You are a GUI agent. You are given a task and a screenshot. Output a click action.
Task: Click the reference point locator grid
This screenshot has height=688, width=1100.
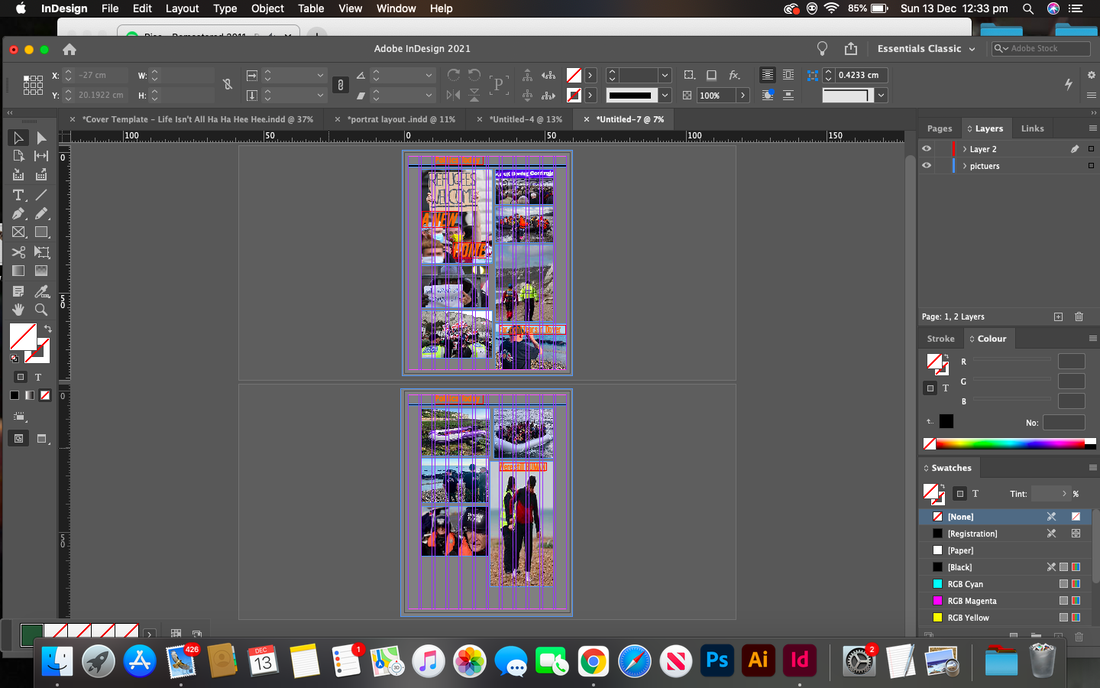(32, 85)
